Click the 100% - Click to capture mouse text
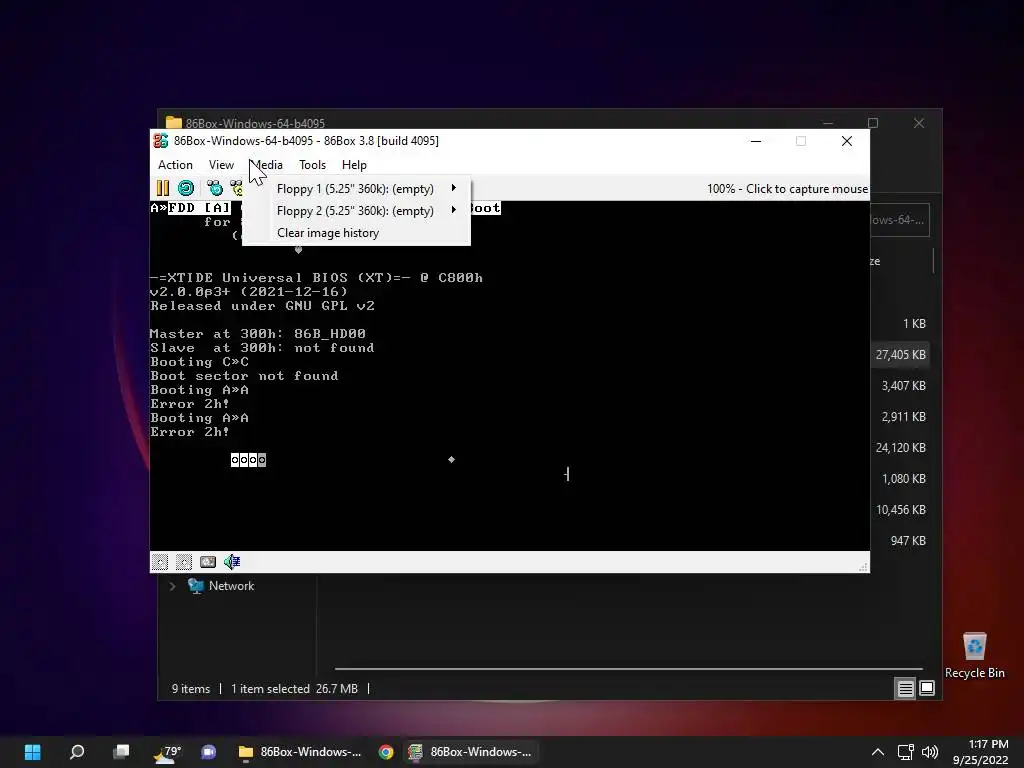Screen dimensions: 1024x768 click(787, 189)
